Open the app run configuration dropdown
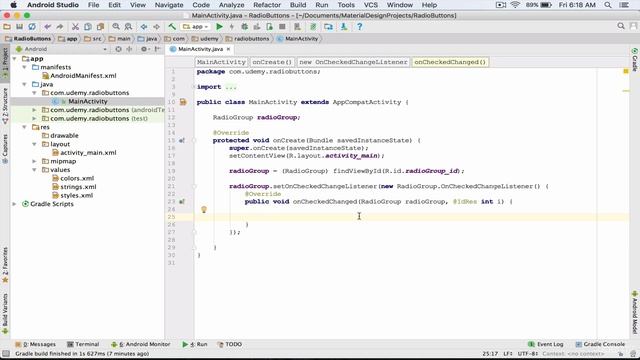Viewport: 640px width, 360px height. tap(196, 27)
